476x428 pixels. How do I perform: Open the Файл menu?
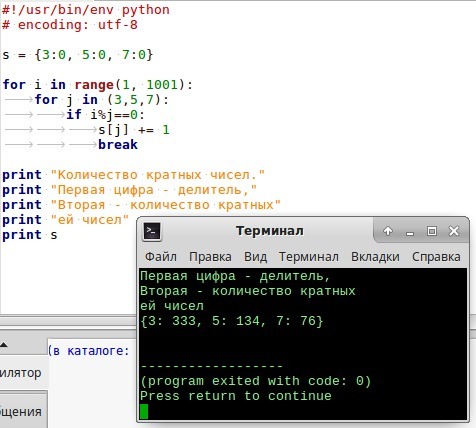point(161,257)
